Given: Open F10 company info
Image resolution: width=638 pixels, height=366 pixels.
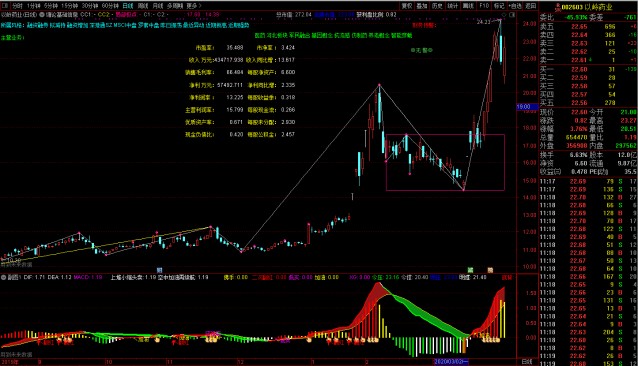Looking at the screenshot, I should pos(484,6).
